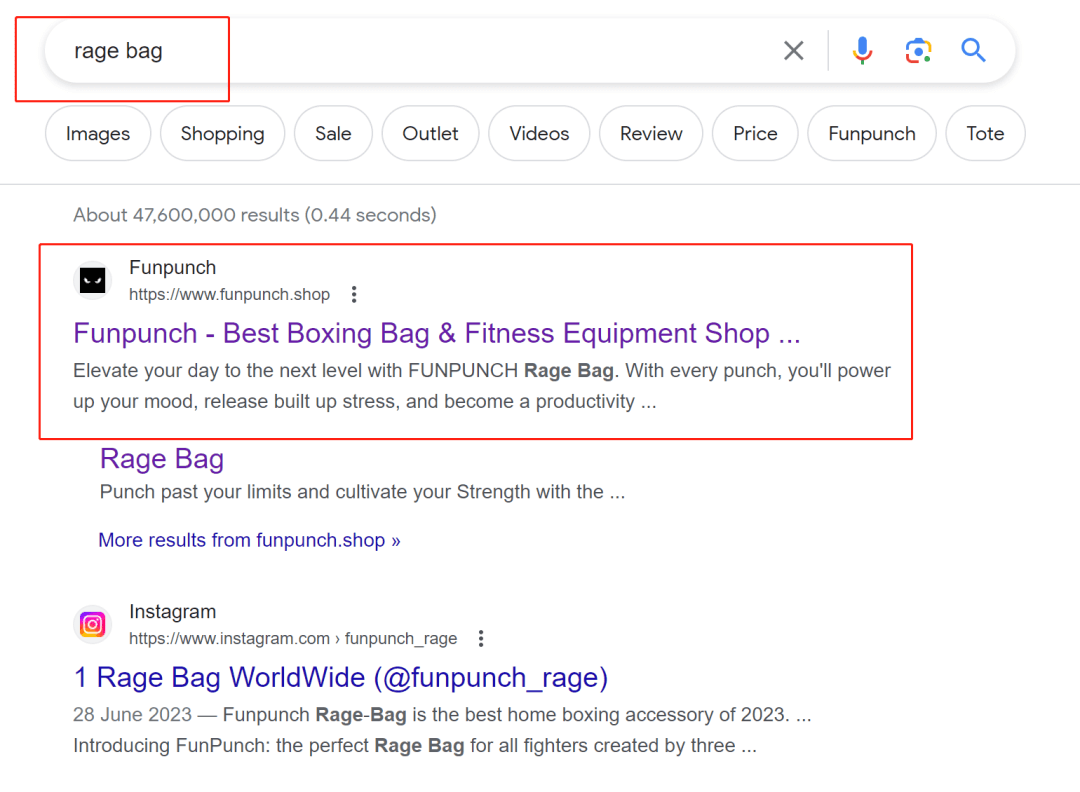Open three-dot menu for Funpunch result

354,294
